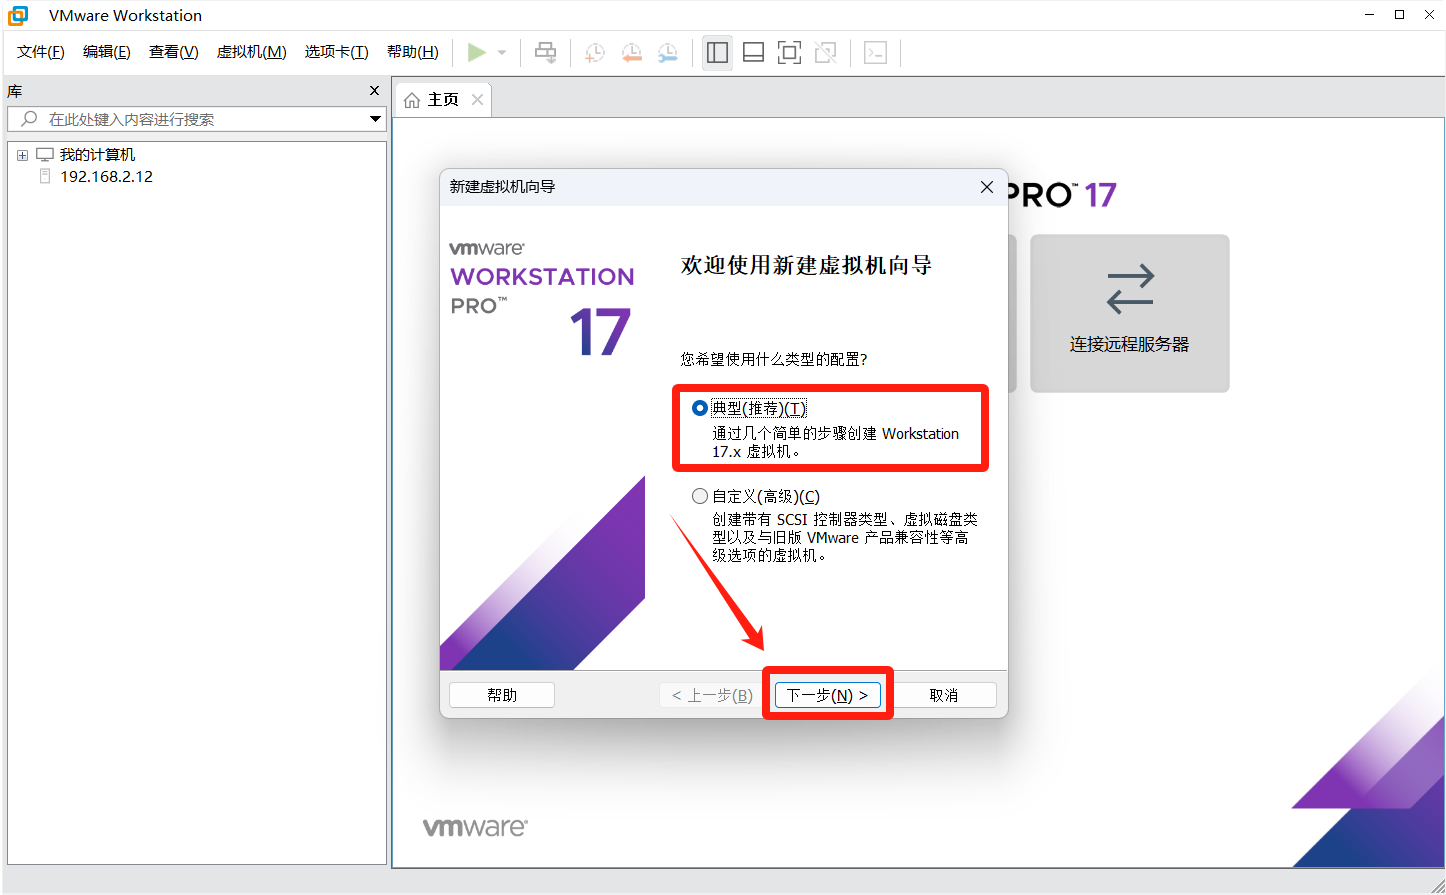Click the 下一步(N) button
The image size is (1446, 895).
[x=827, y=695]
